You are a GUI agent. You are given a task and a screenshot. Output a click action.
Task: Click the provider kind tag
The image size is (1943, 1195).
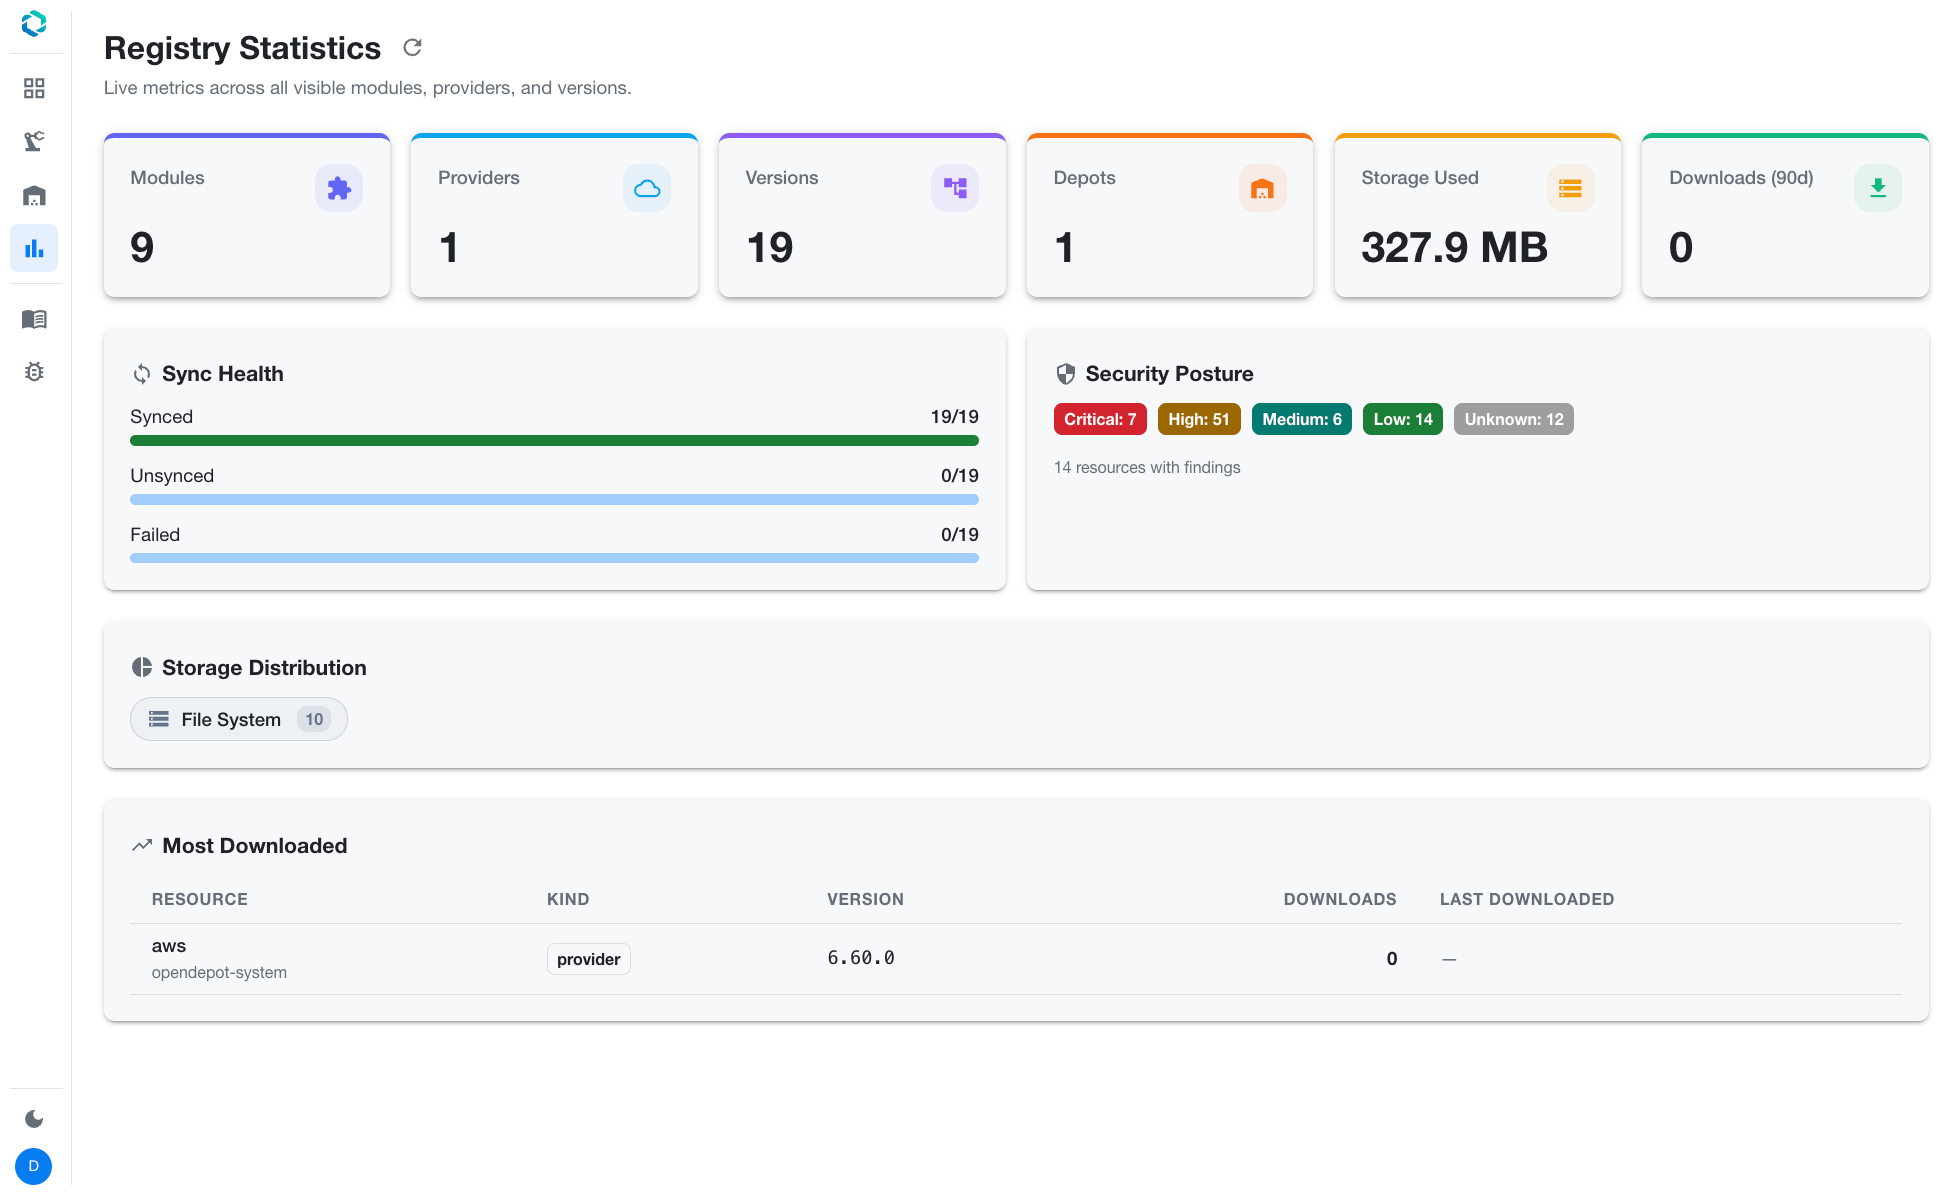point(589,959)
